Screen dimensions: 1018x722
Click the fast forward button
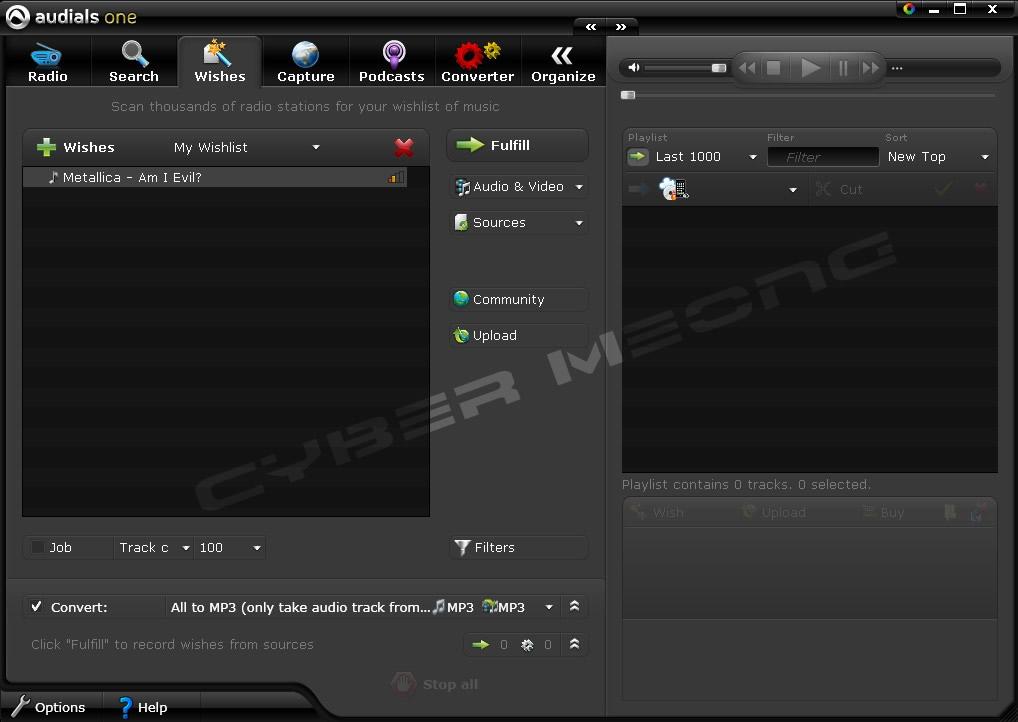[x=870, y=68]
